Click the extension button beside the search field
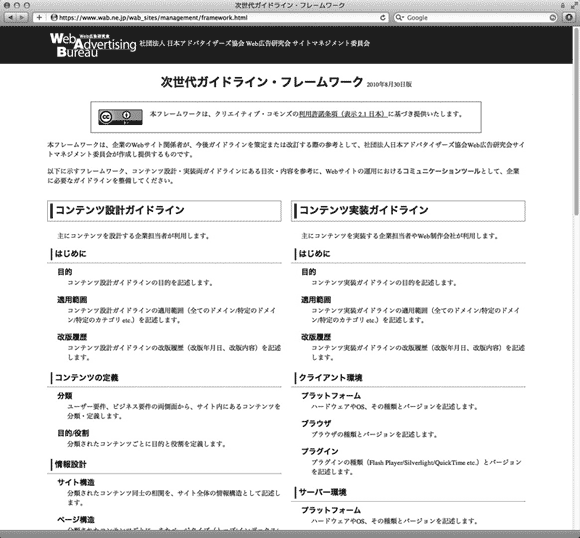Image resolution: width=580 pixels, height=538 pixels. 569,17
